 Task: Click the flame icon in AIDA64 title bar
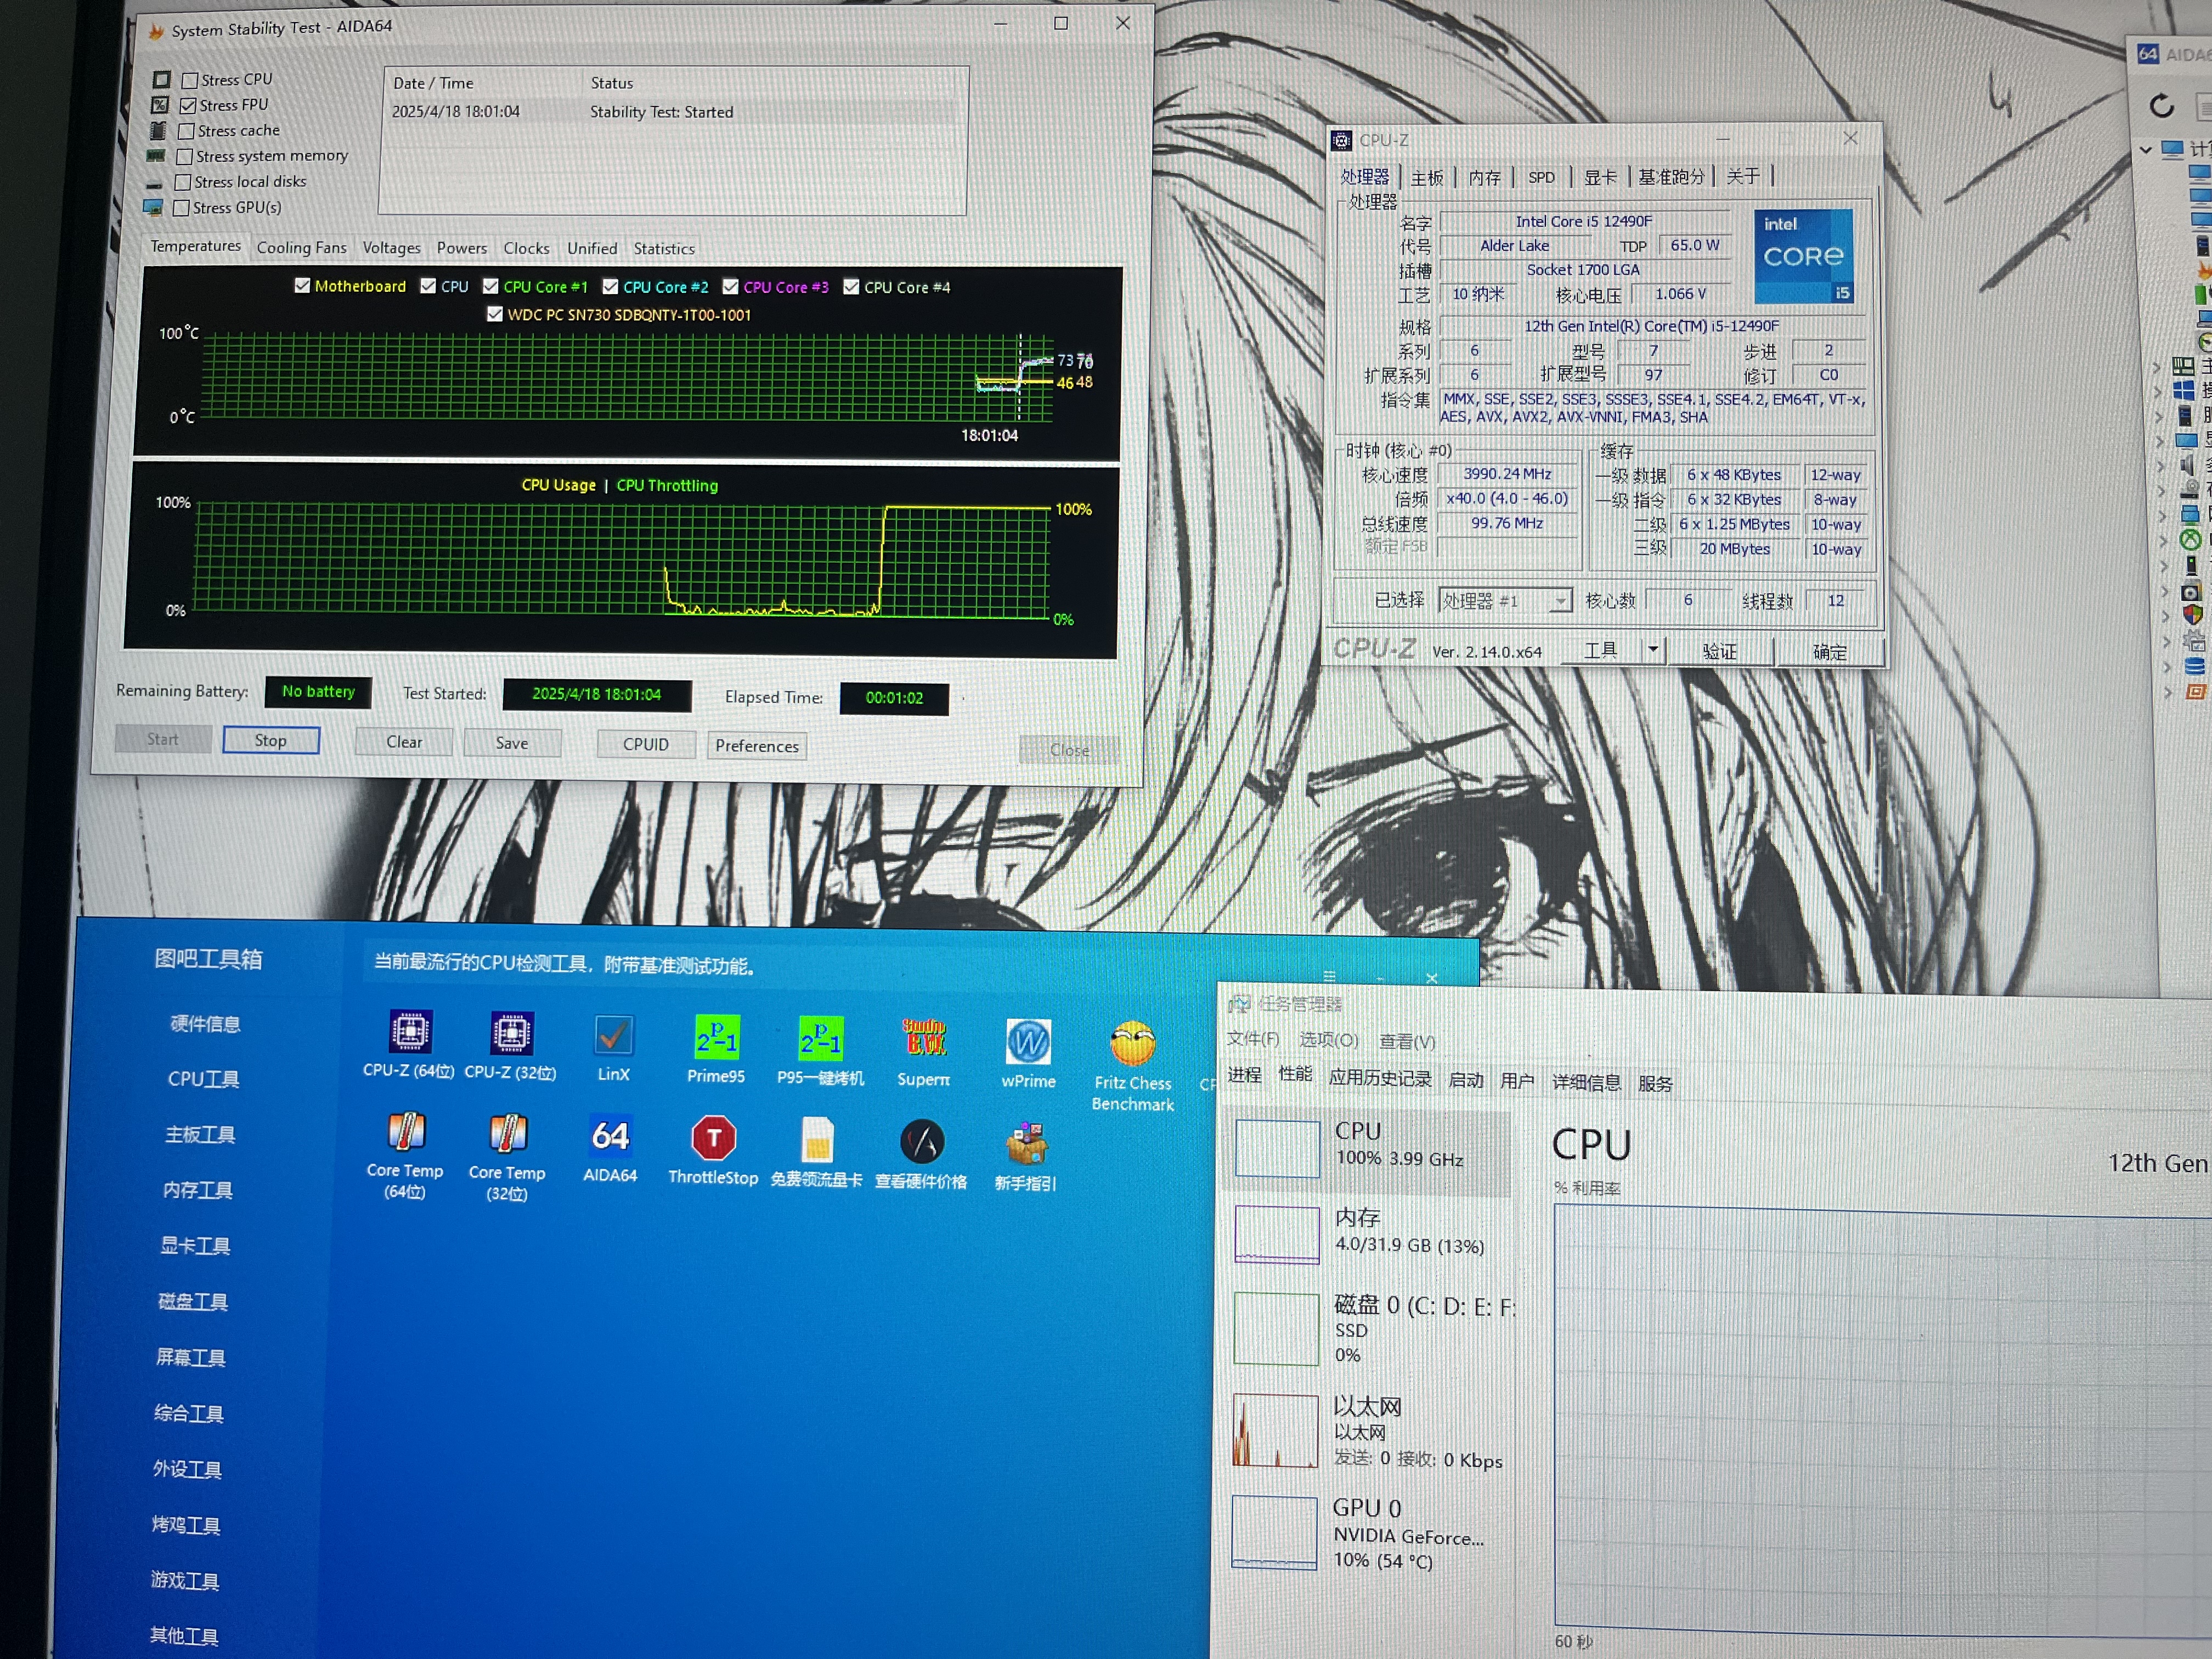click(156, 31)
